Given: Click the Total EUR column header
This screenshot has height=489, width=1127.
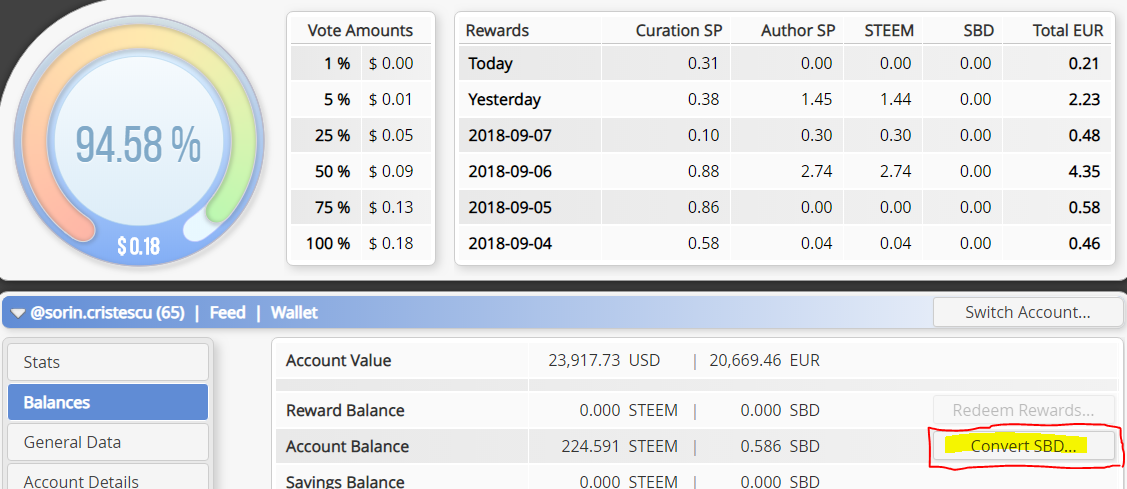Looking at the screenshot, I should tap(1067, 30).
